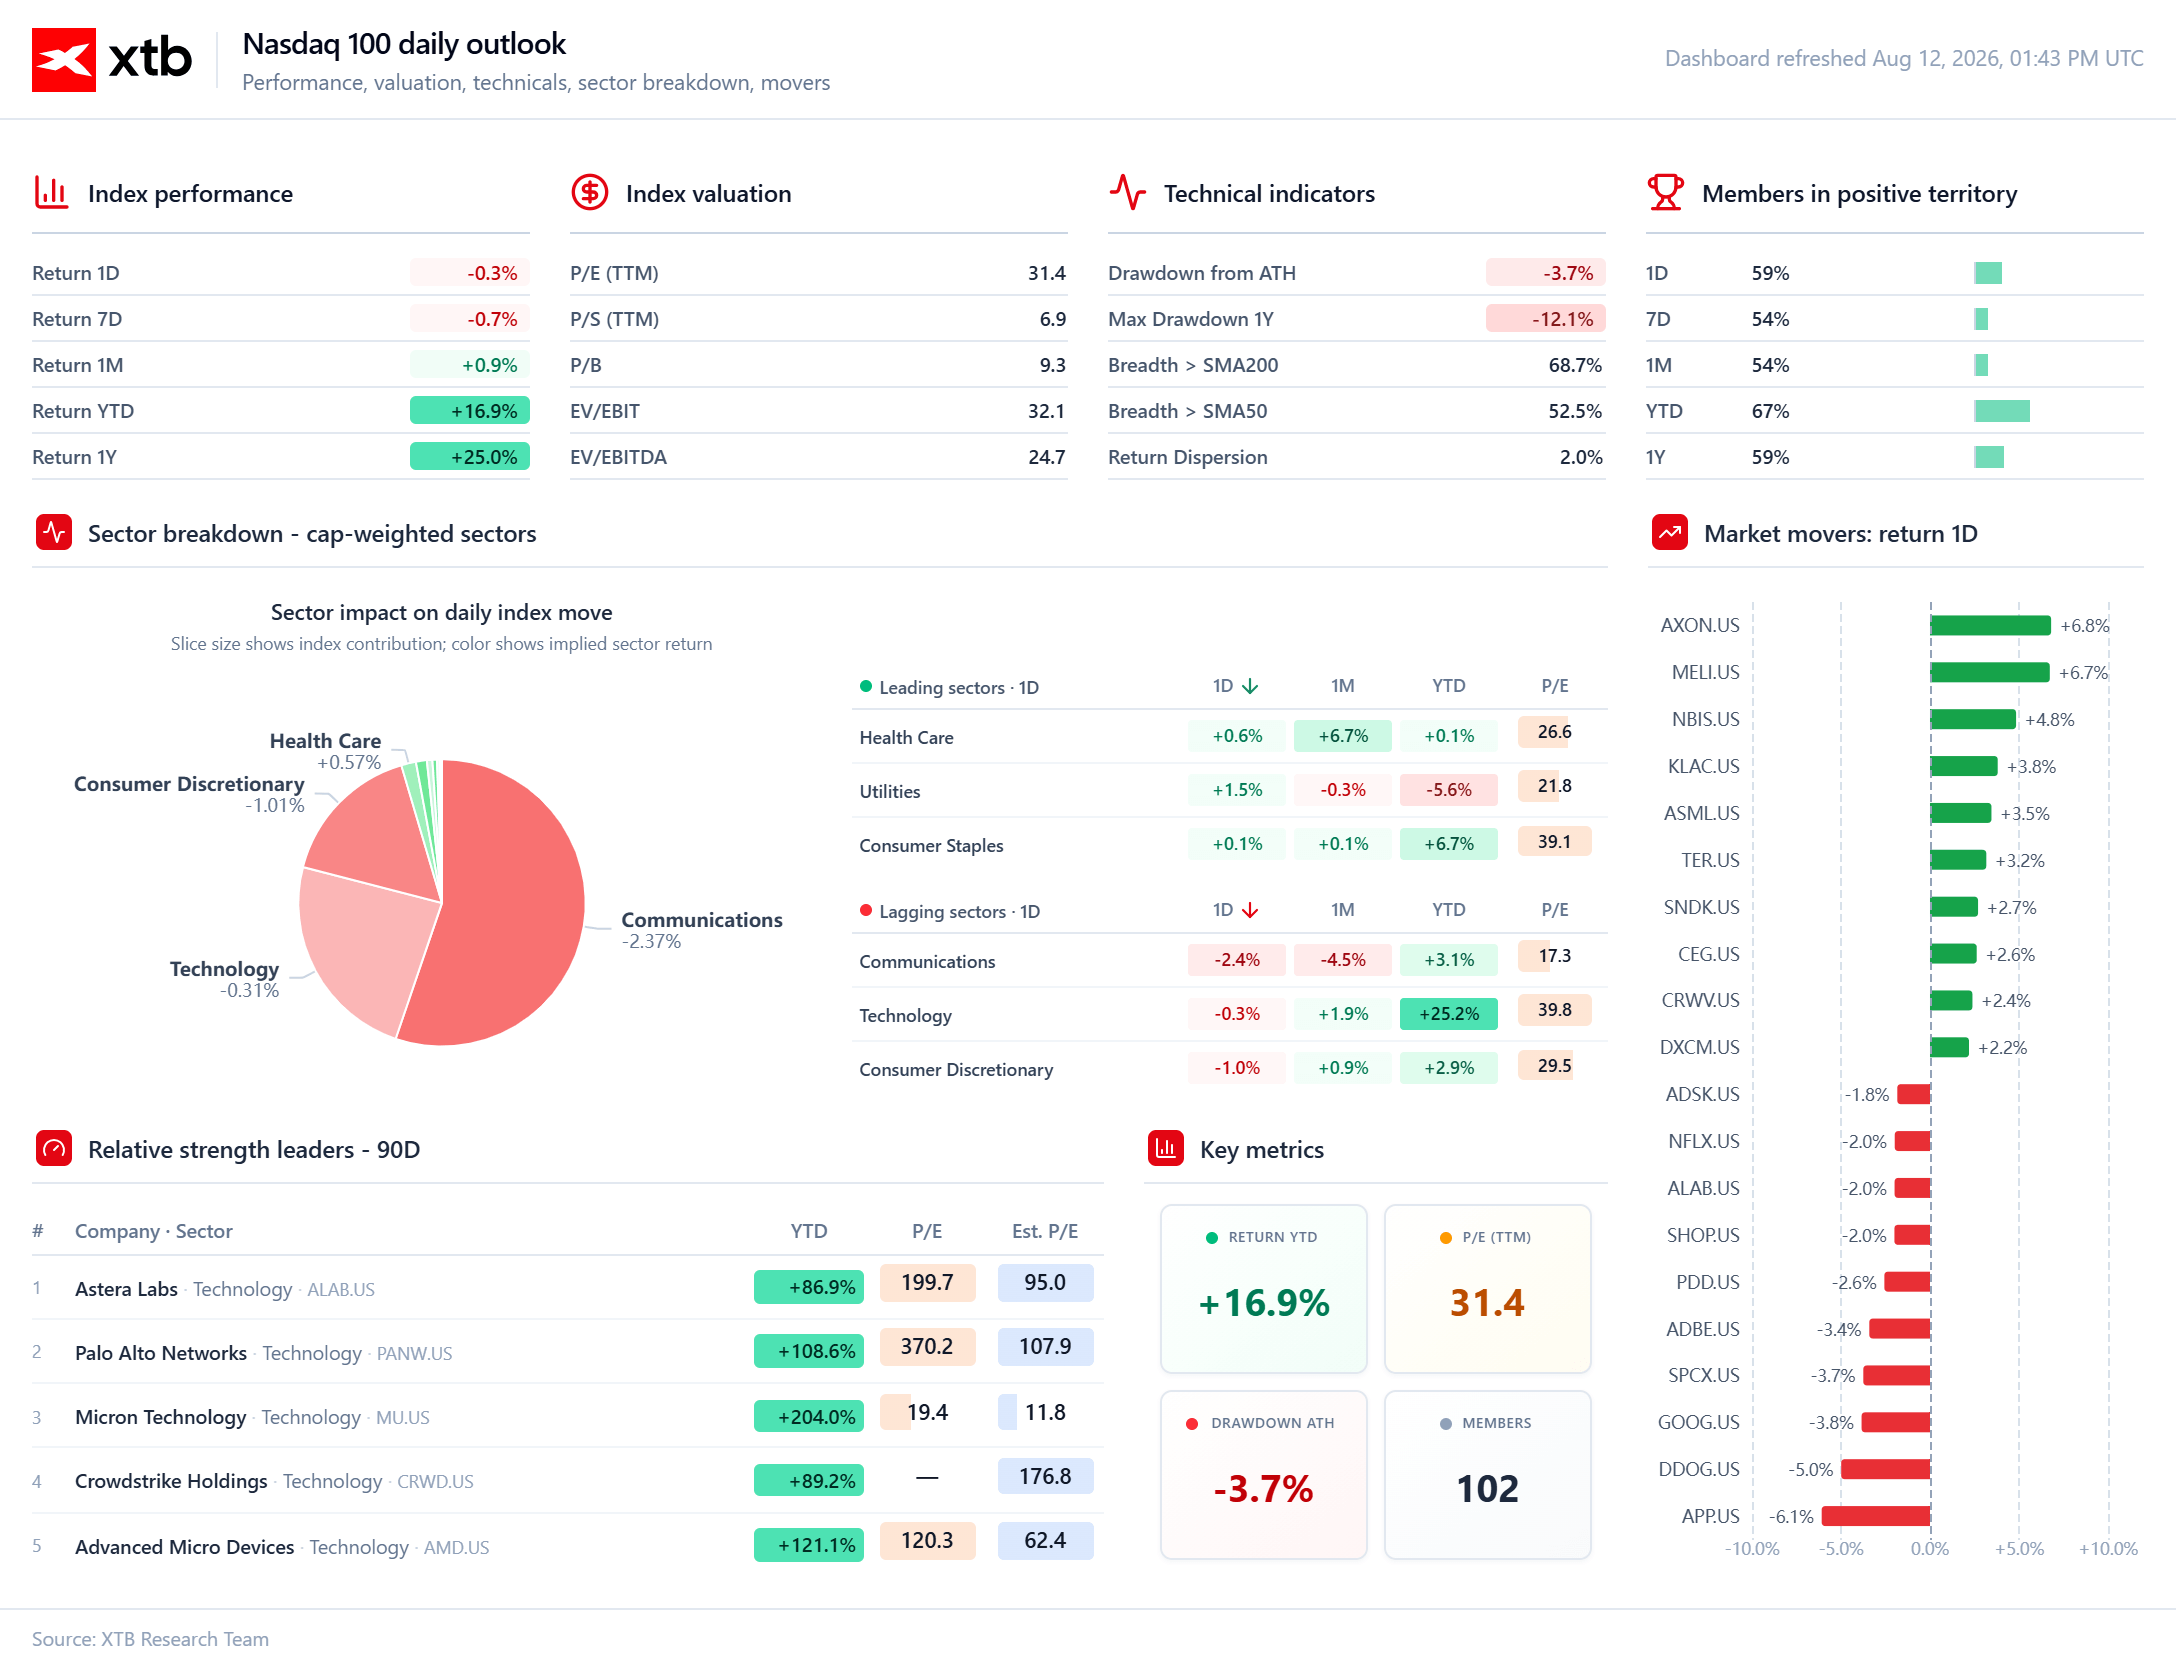Image resolution: width=2176 pixels, height=1666 pixels.
Task: Click the red xtb logo
Action: (x=64, y=60)
